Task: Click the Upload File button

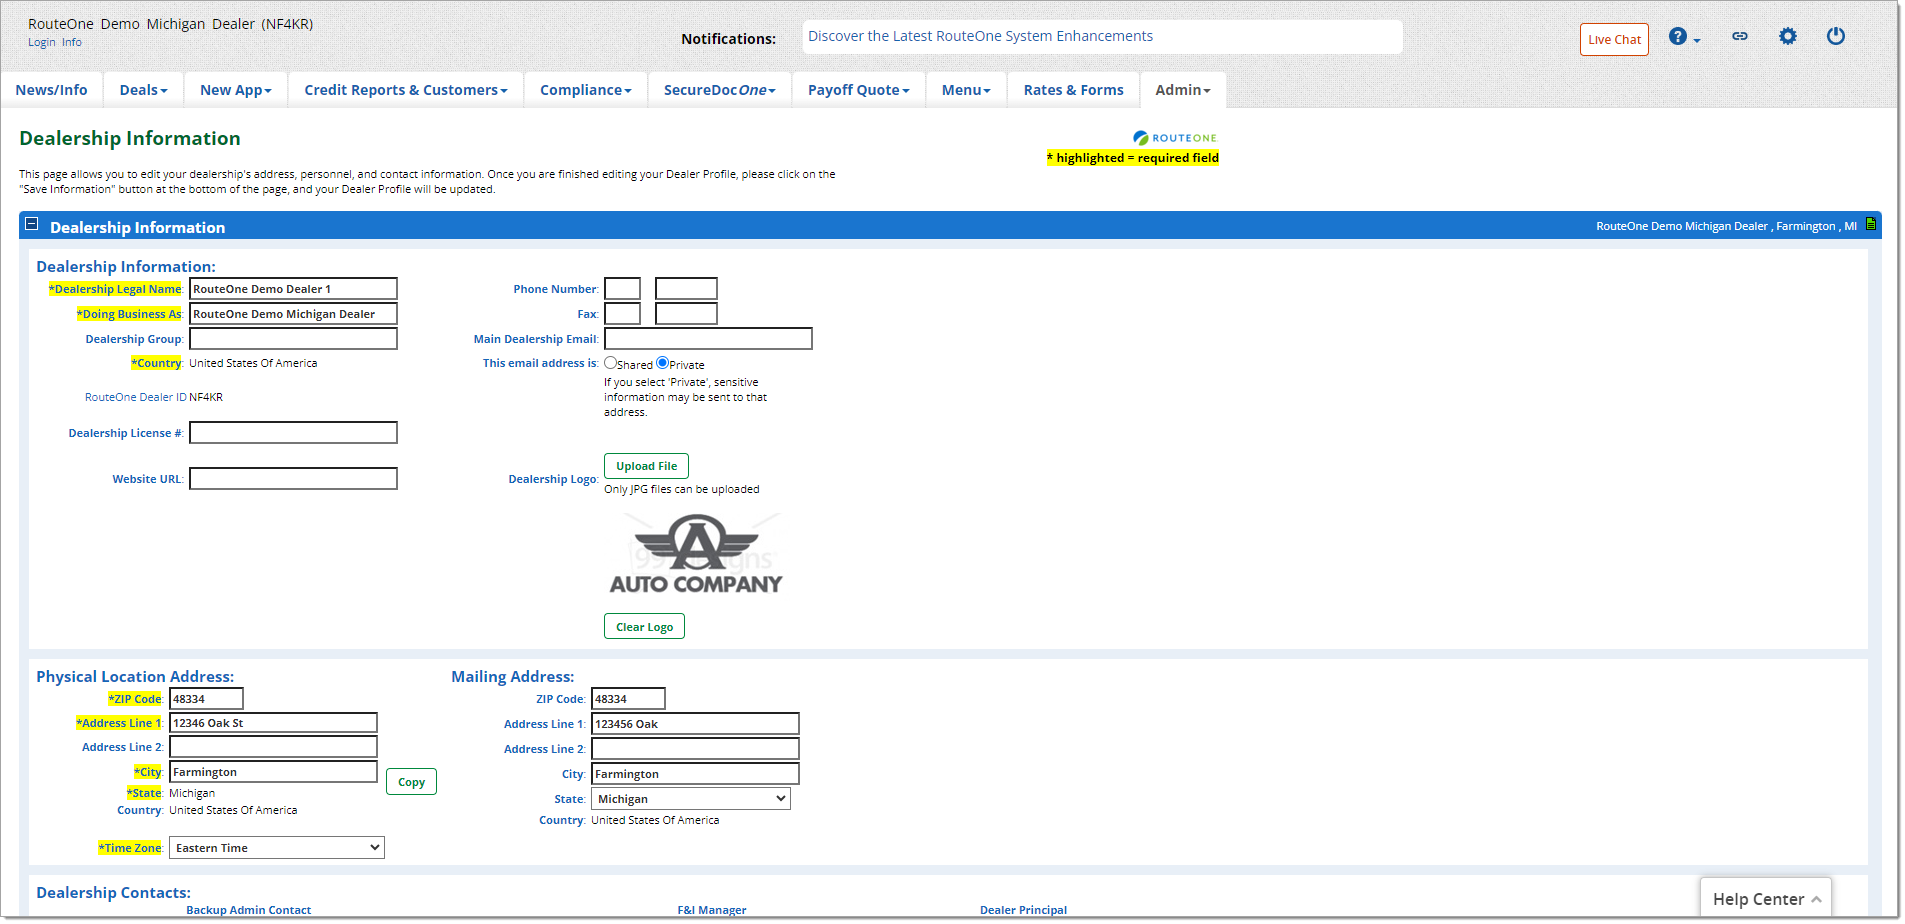Action: point(646,466)
